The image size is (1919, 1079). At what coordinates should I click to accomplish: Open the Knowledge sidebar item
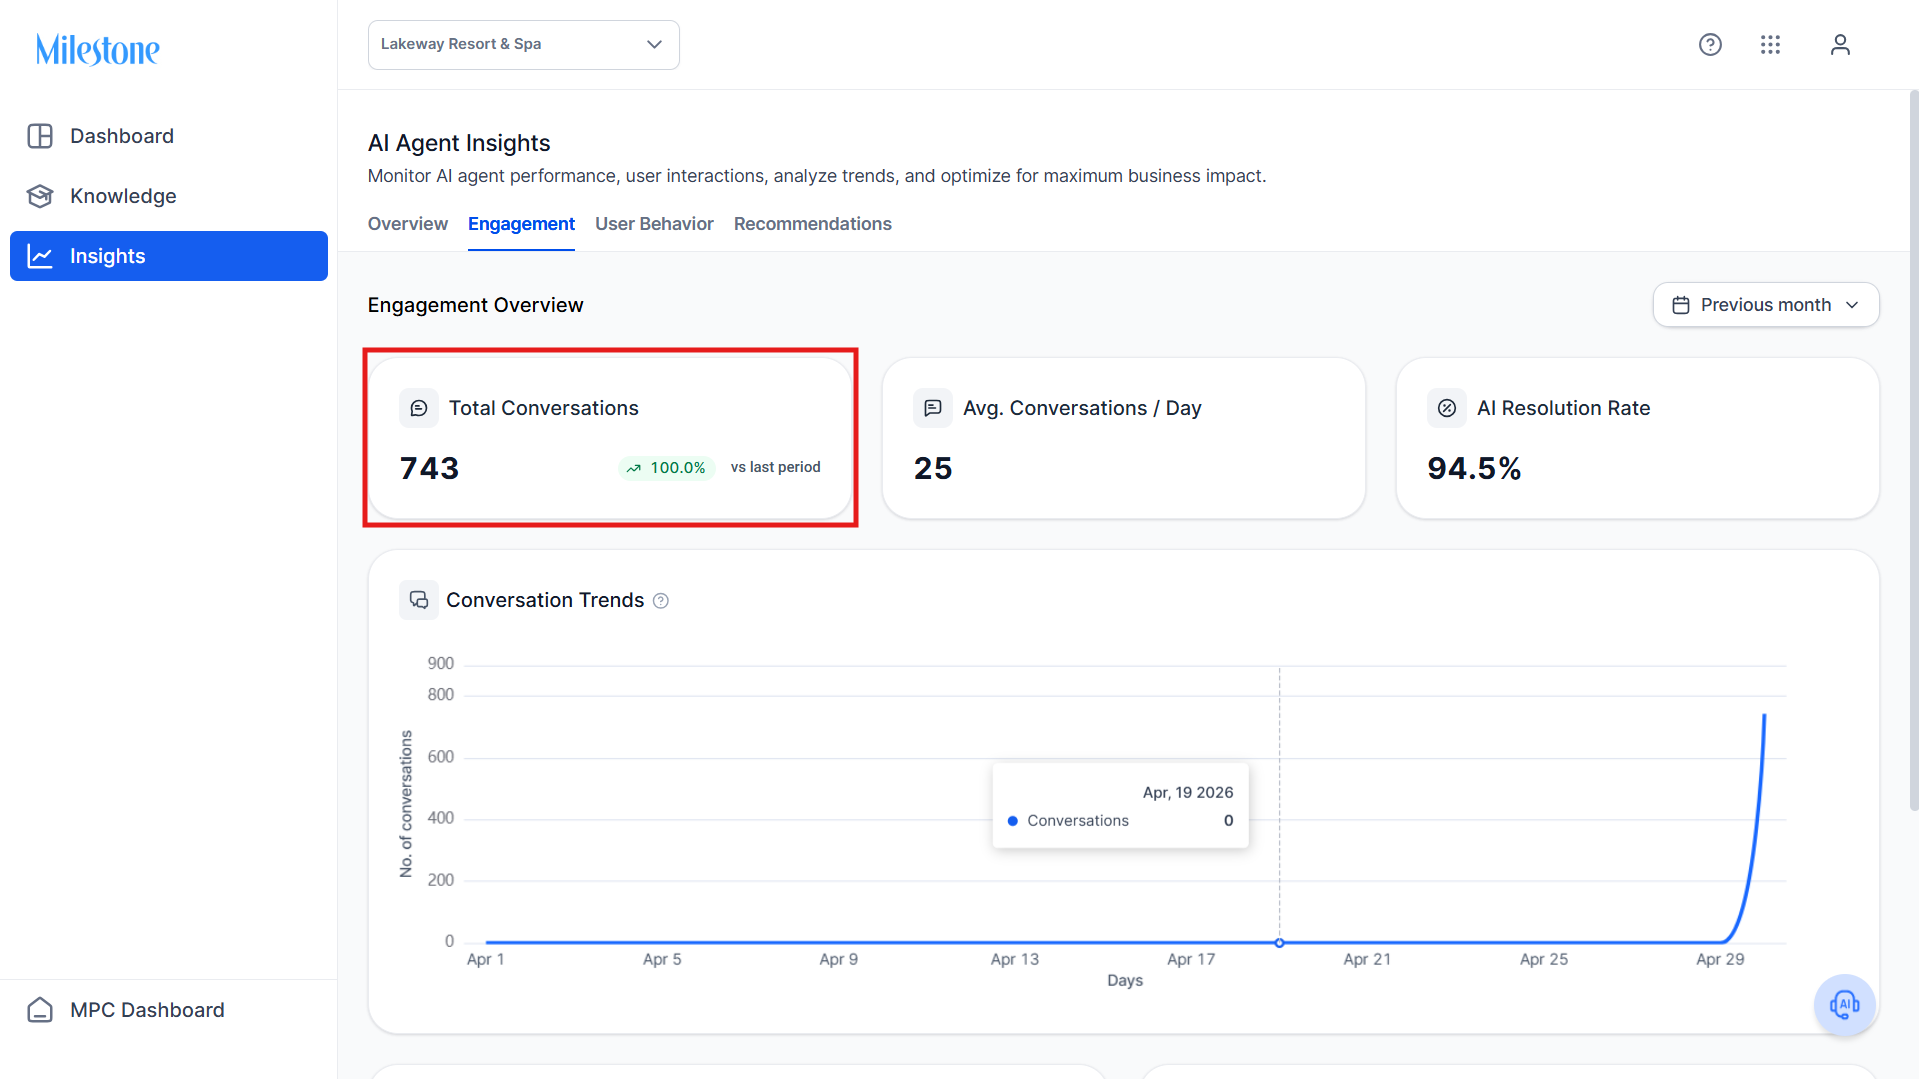pyautogui.click(x=169, y=196)
